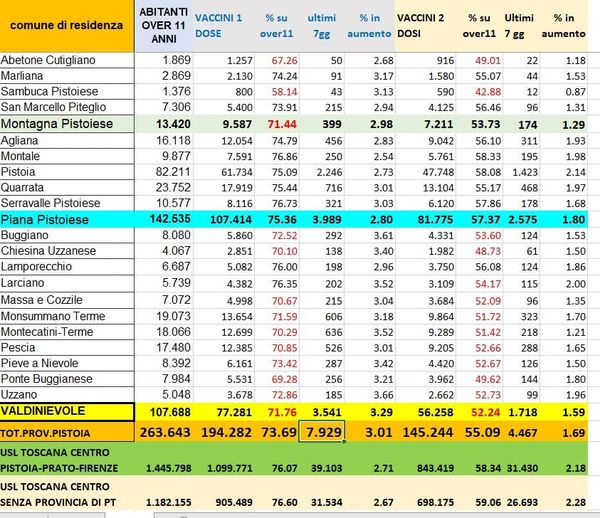Select the 'Marliana' row label
Viewport: 600px width, 518px height.
tap(67, 76)
